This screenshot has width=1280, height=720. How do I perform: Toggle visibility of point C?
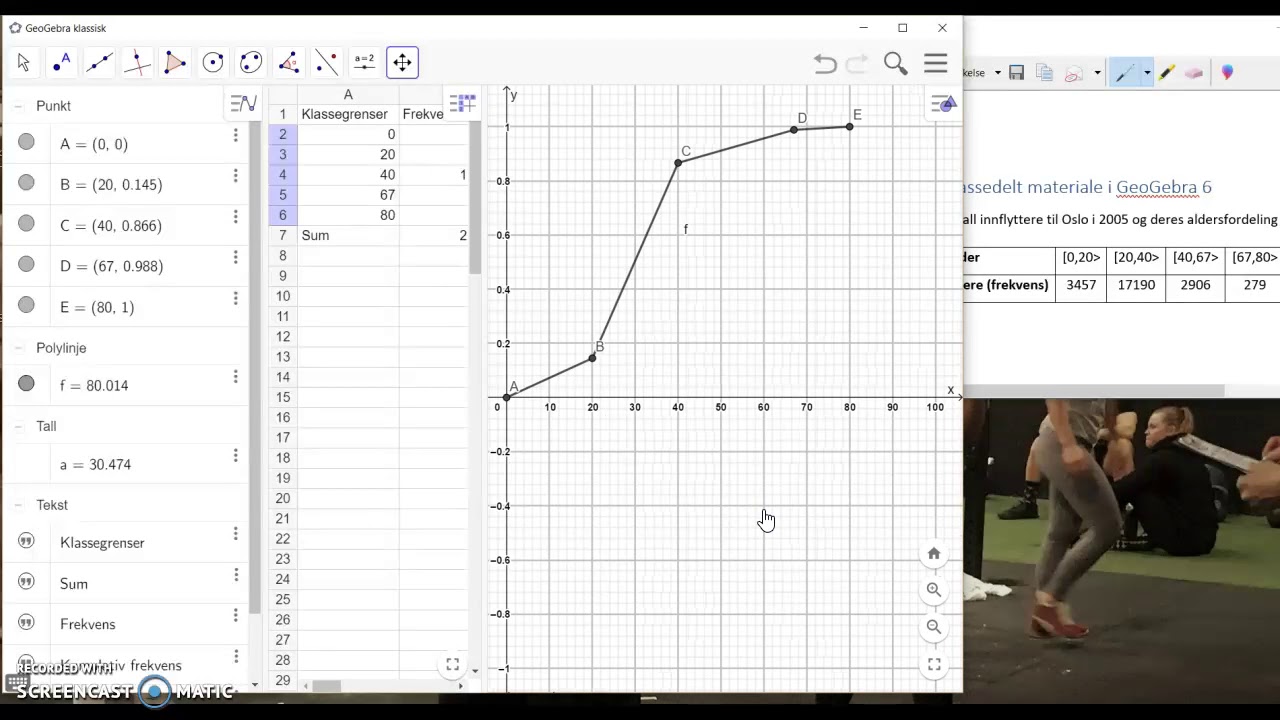click(x=26, y=224)
